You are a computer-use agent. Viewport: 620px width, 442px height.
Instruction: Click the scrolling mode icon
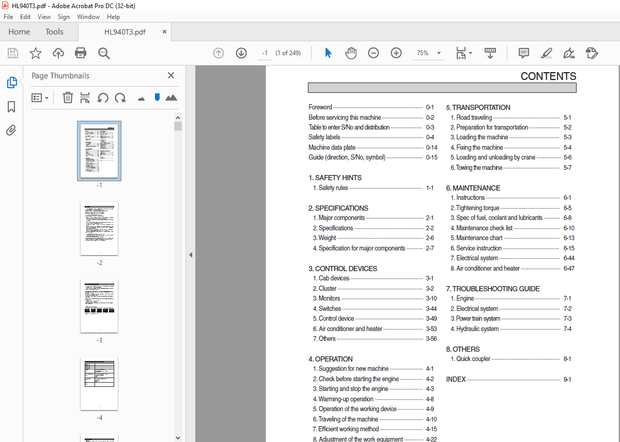[490, 53]
